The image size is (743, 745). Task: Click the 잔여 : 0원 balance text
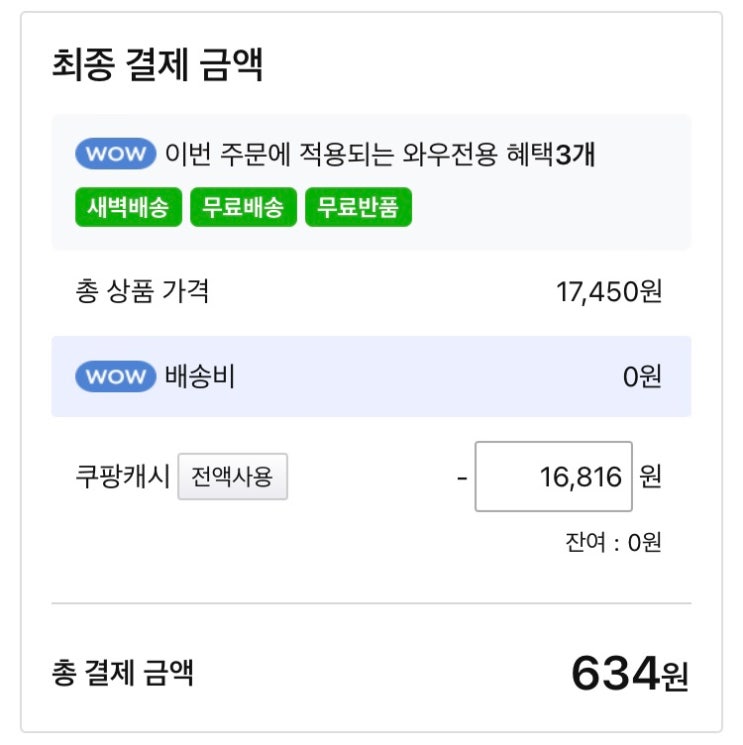point(613,543)
